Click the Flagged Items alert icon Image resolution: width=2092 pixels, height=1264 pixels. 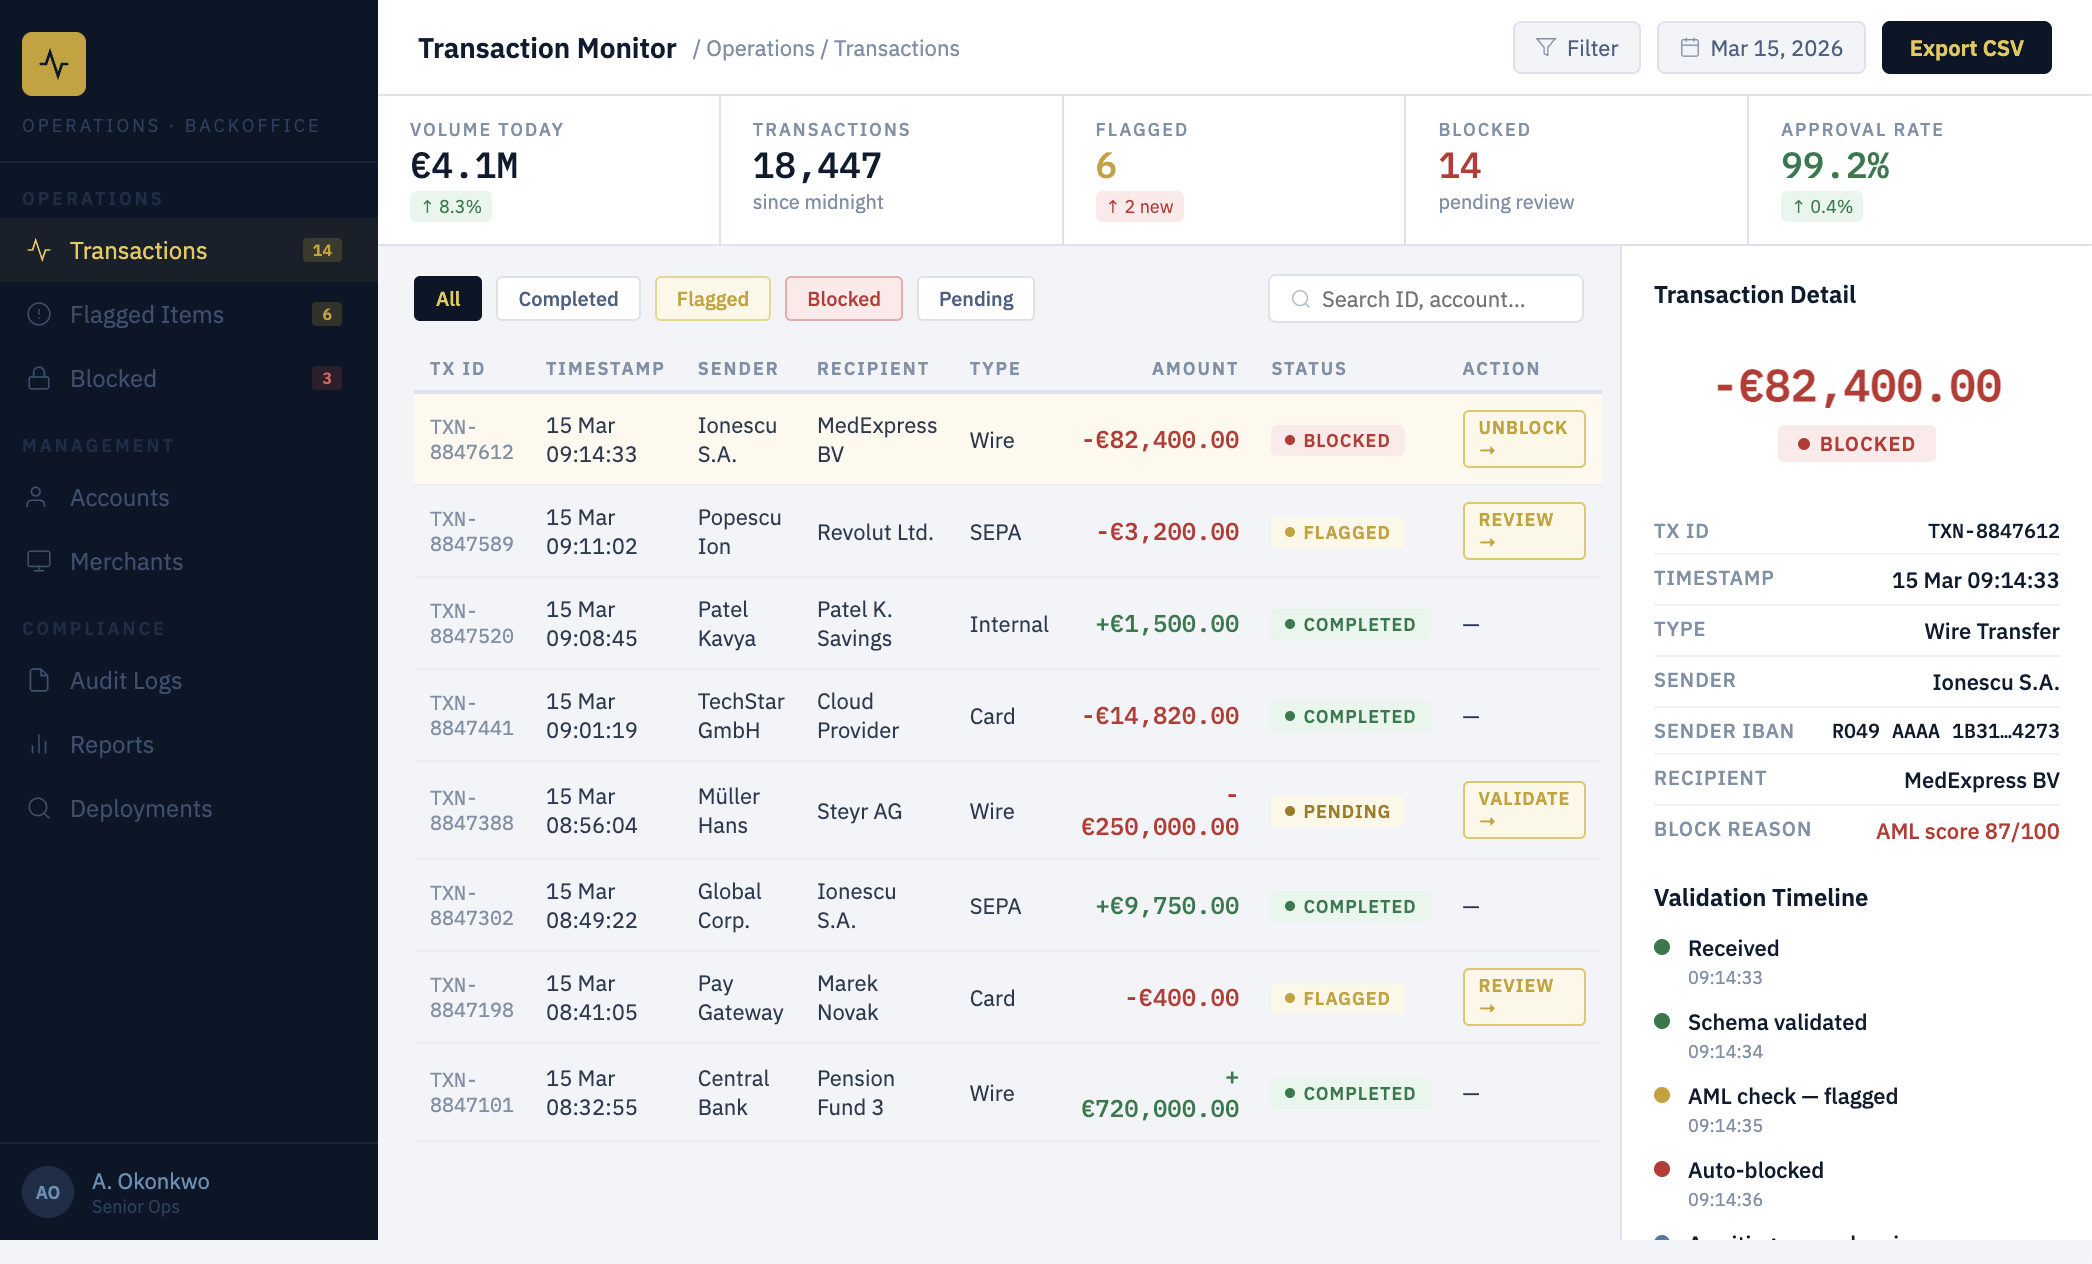[x=39, y=314]
